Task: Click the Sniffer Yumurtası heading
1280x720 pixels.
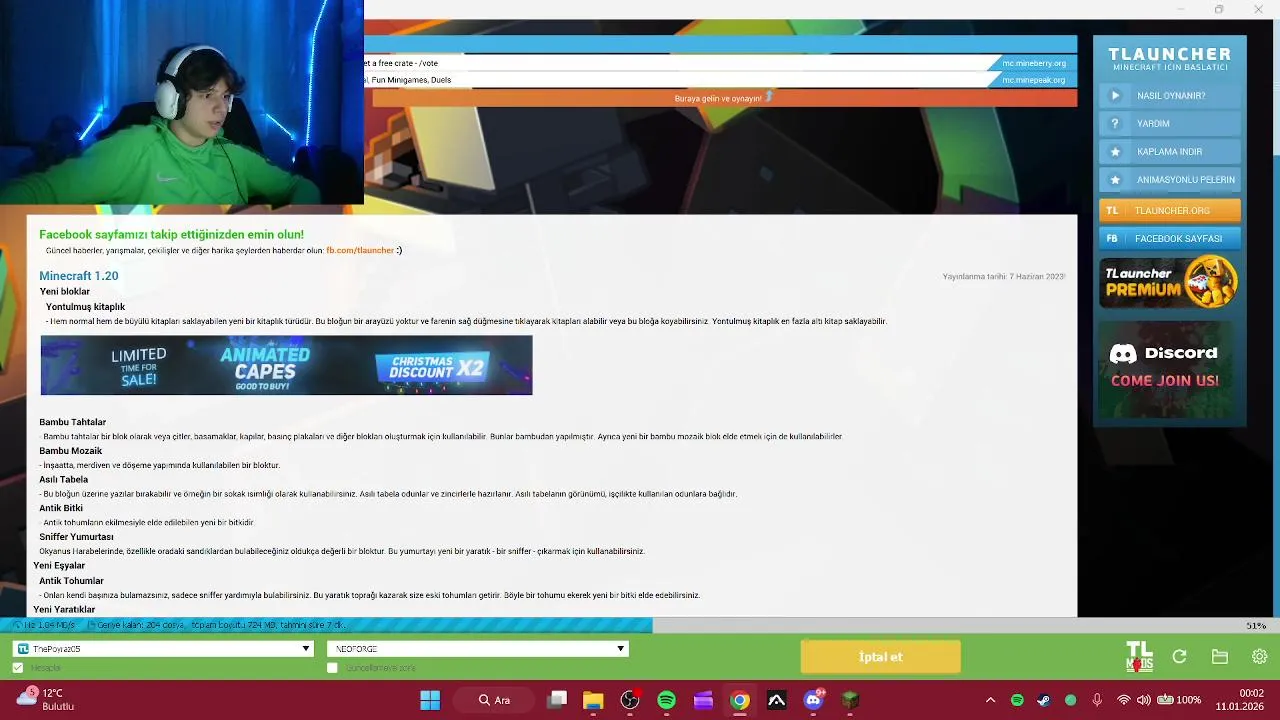Action: pyautogui.click(x=77, y=537)
